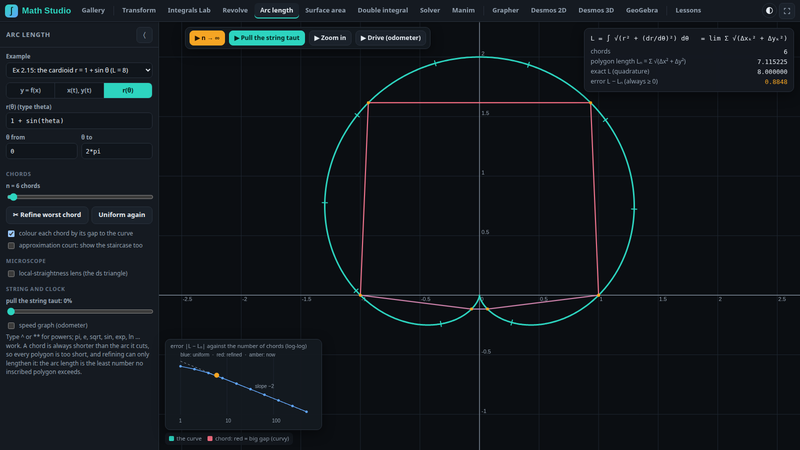
Task: Open the GeoGebra tab
Action: pos(642,10)
